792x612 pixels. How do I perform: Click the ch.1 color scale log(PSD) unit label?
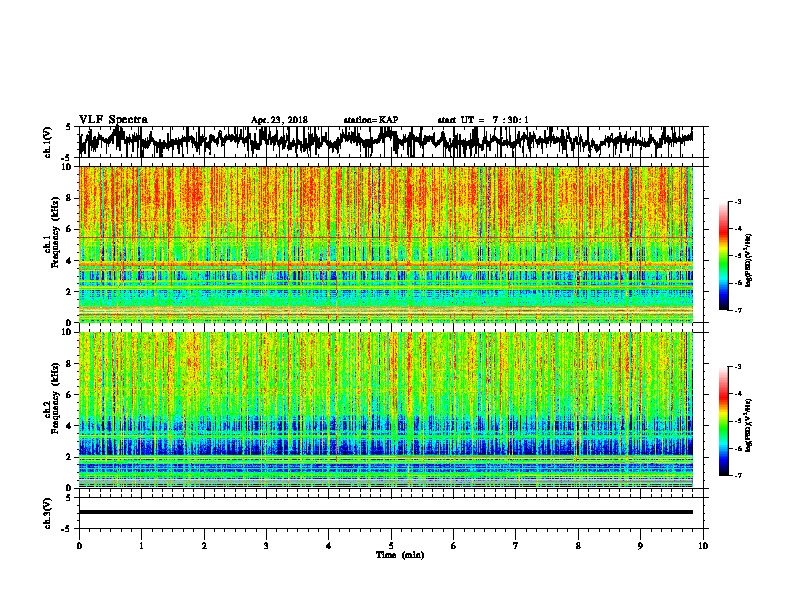749,261
